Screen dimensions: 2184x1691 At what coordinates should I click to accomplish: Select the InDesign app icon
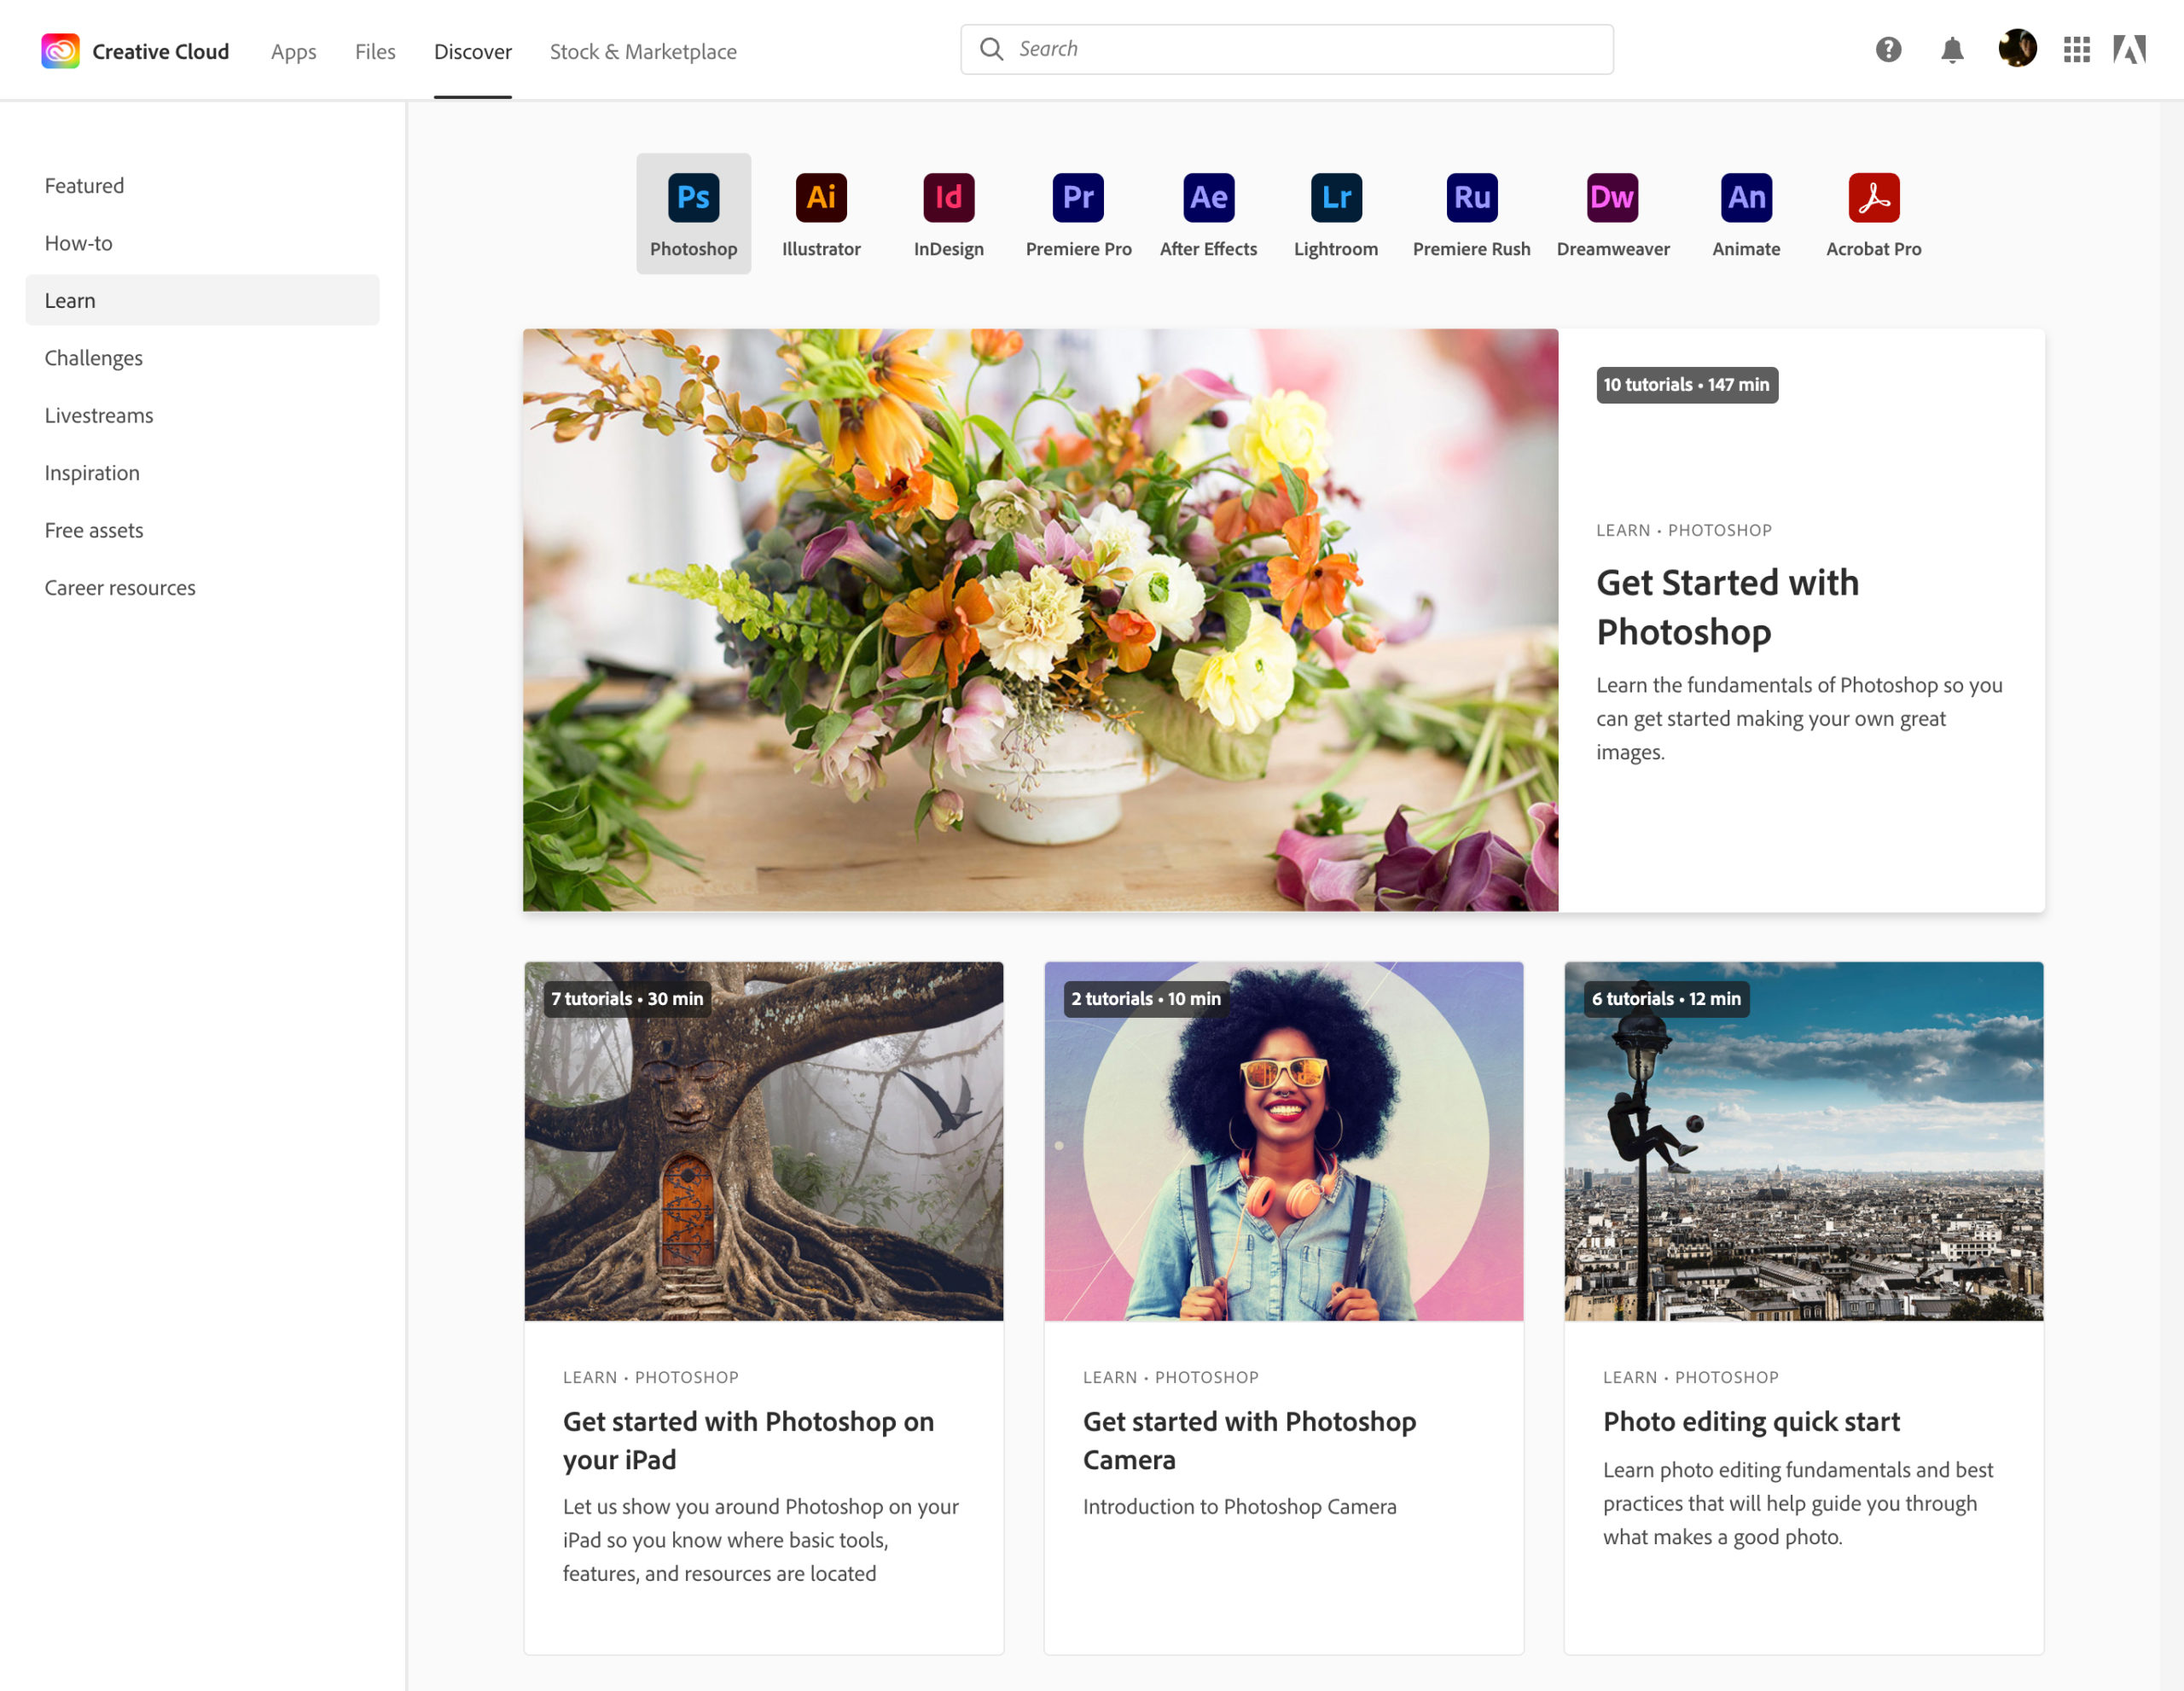click(x=948, y=197)
